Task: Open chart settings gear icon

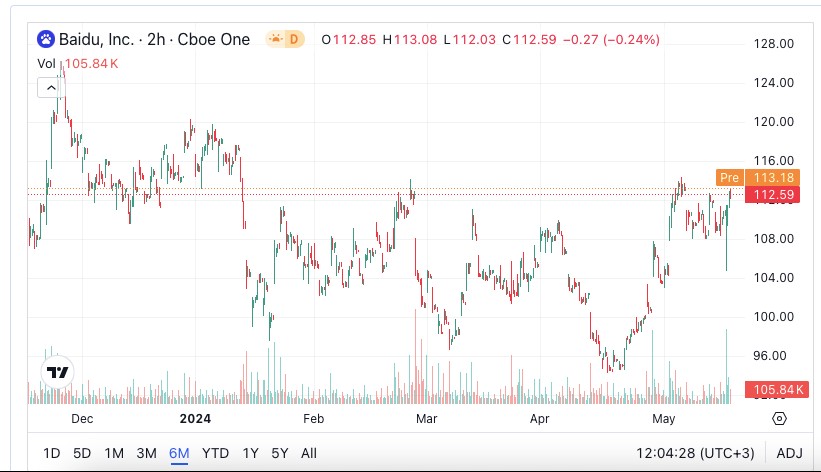Action: click(x=780, y=418)
